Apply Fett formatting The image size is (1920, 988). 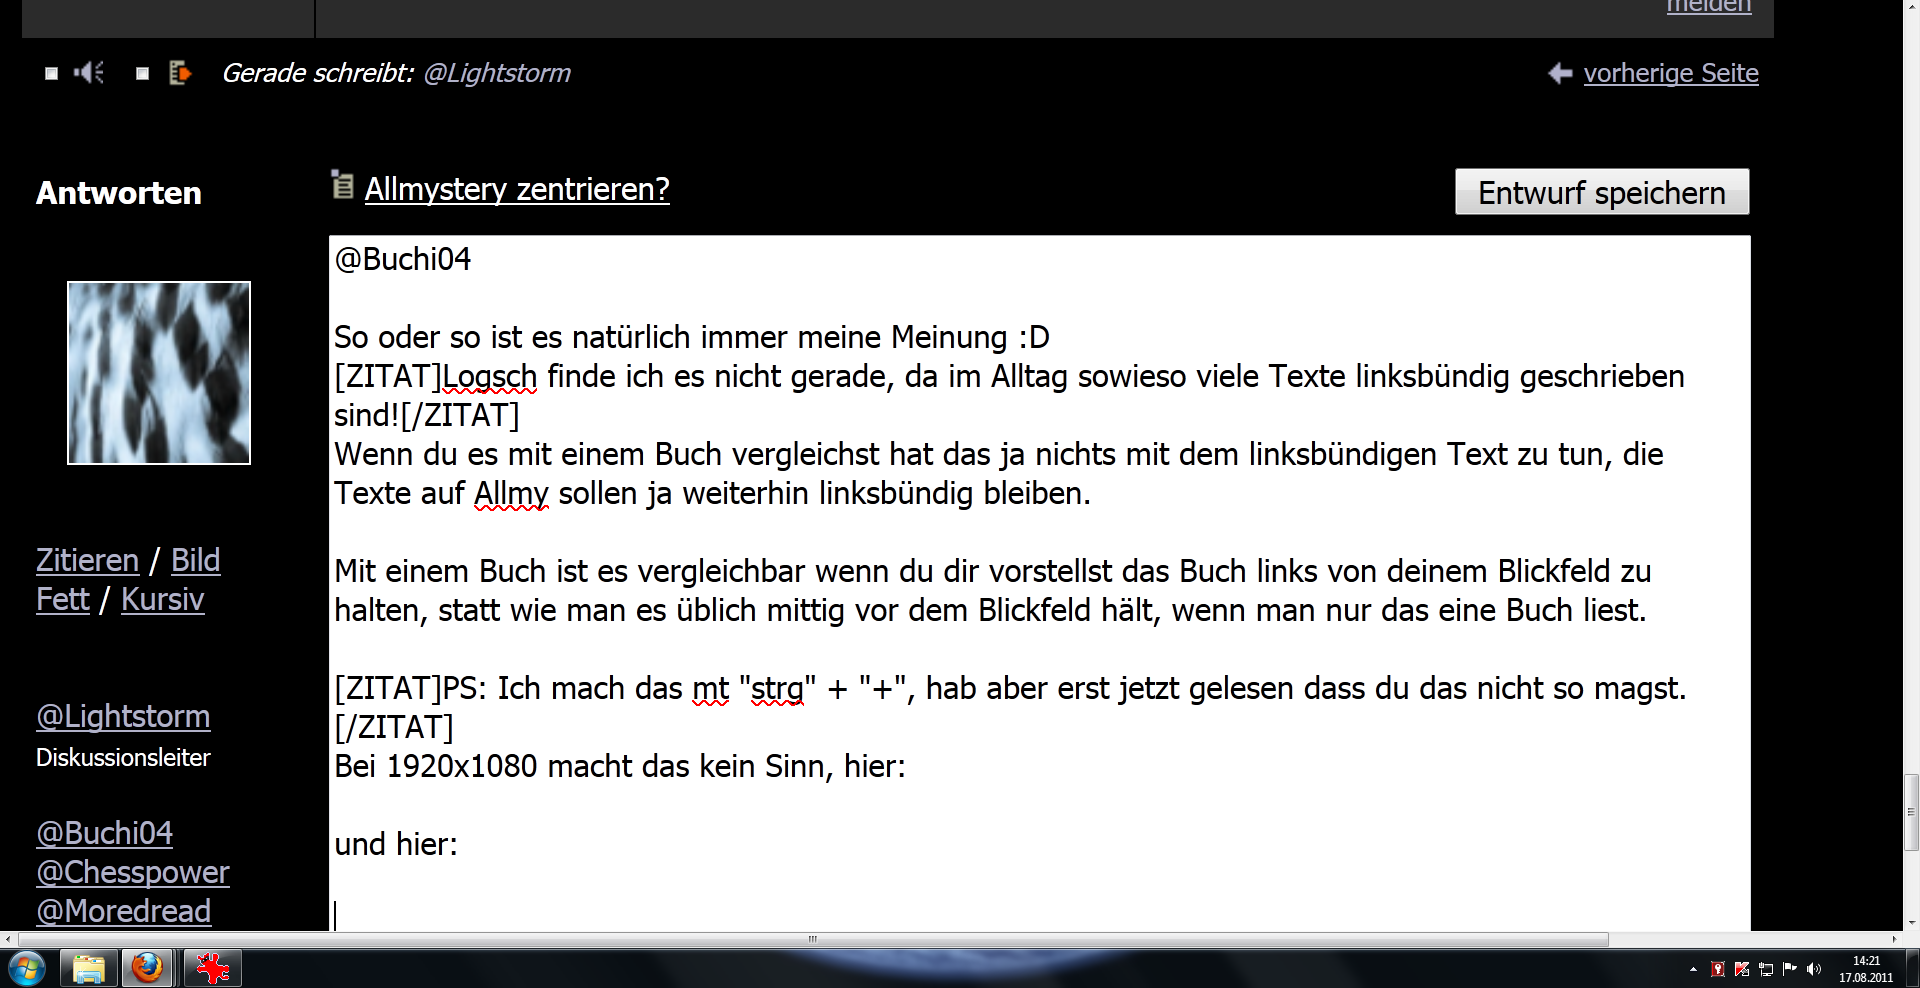(x=63, y=599)
